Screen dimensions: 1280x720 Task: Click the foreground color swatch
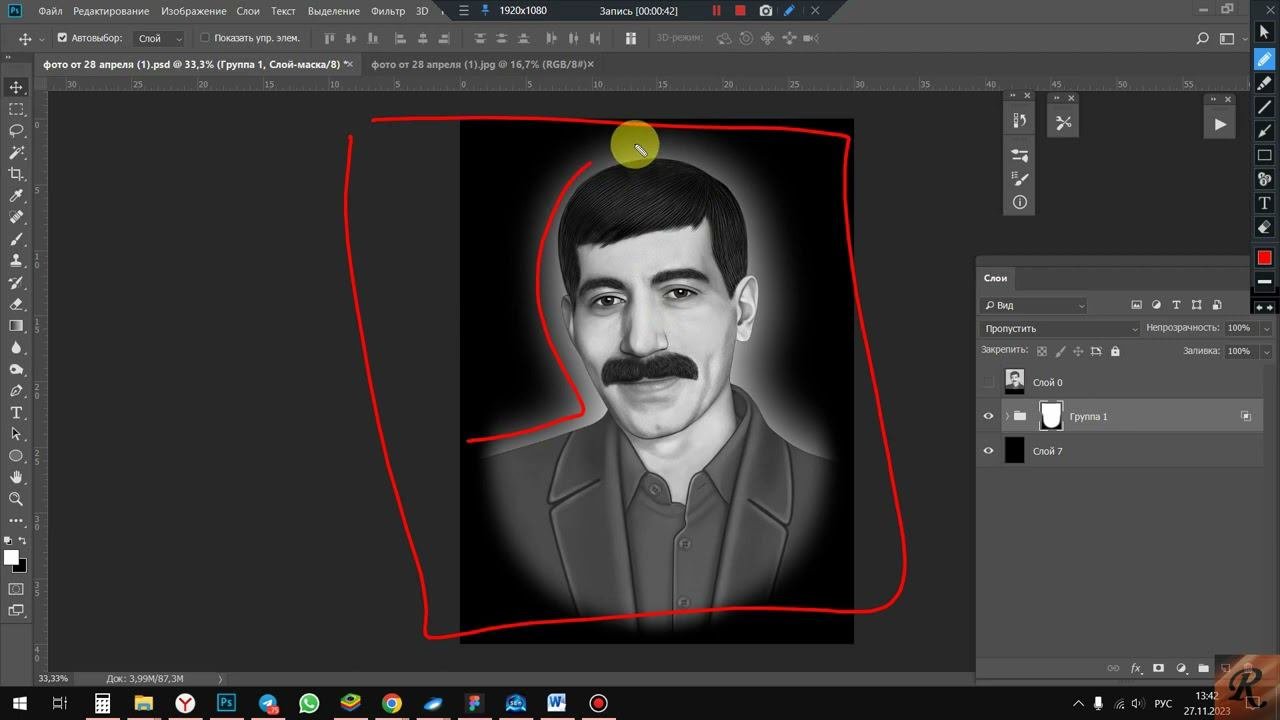(11, 557)
